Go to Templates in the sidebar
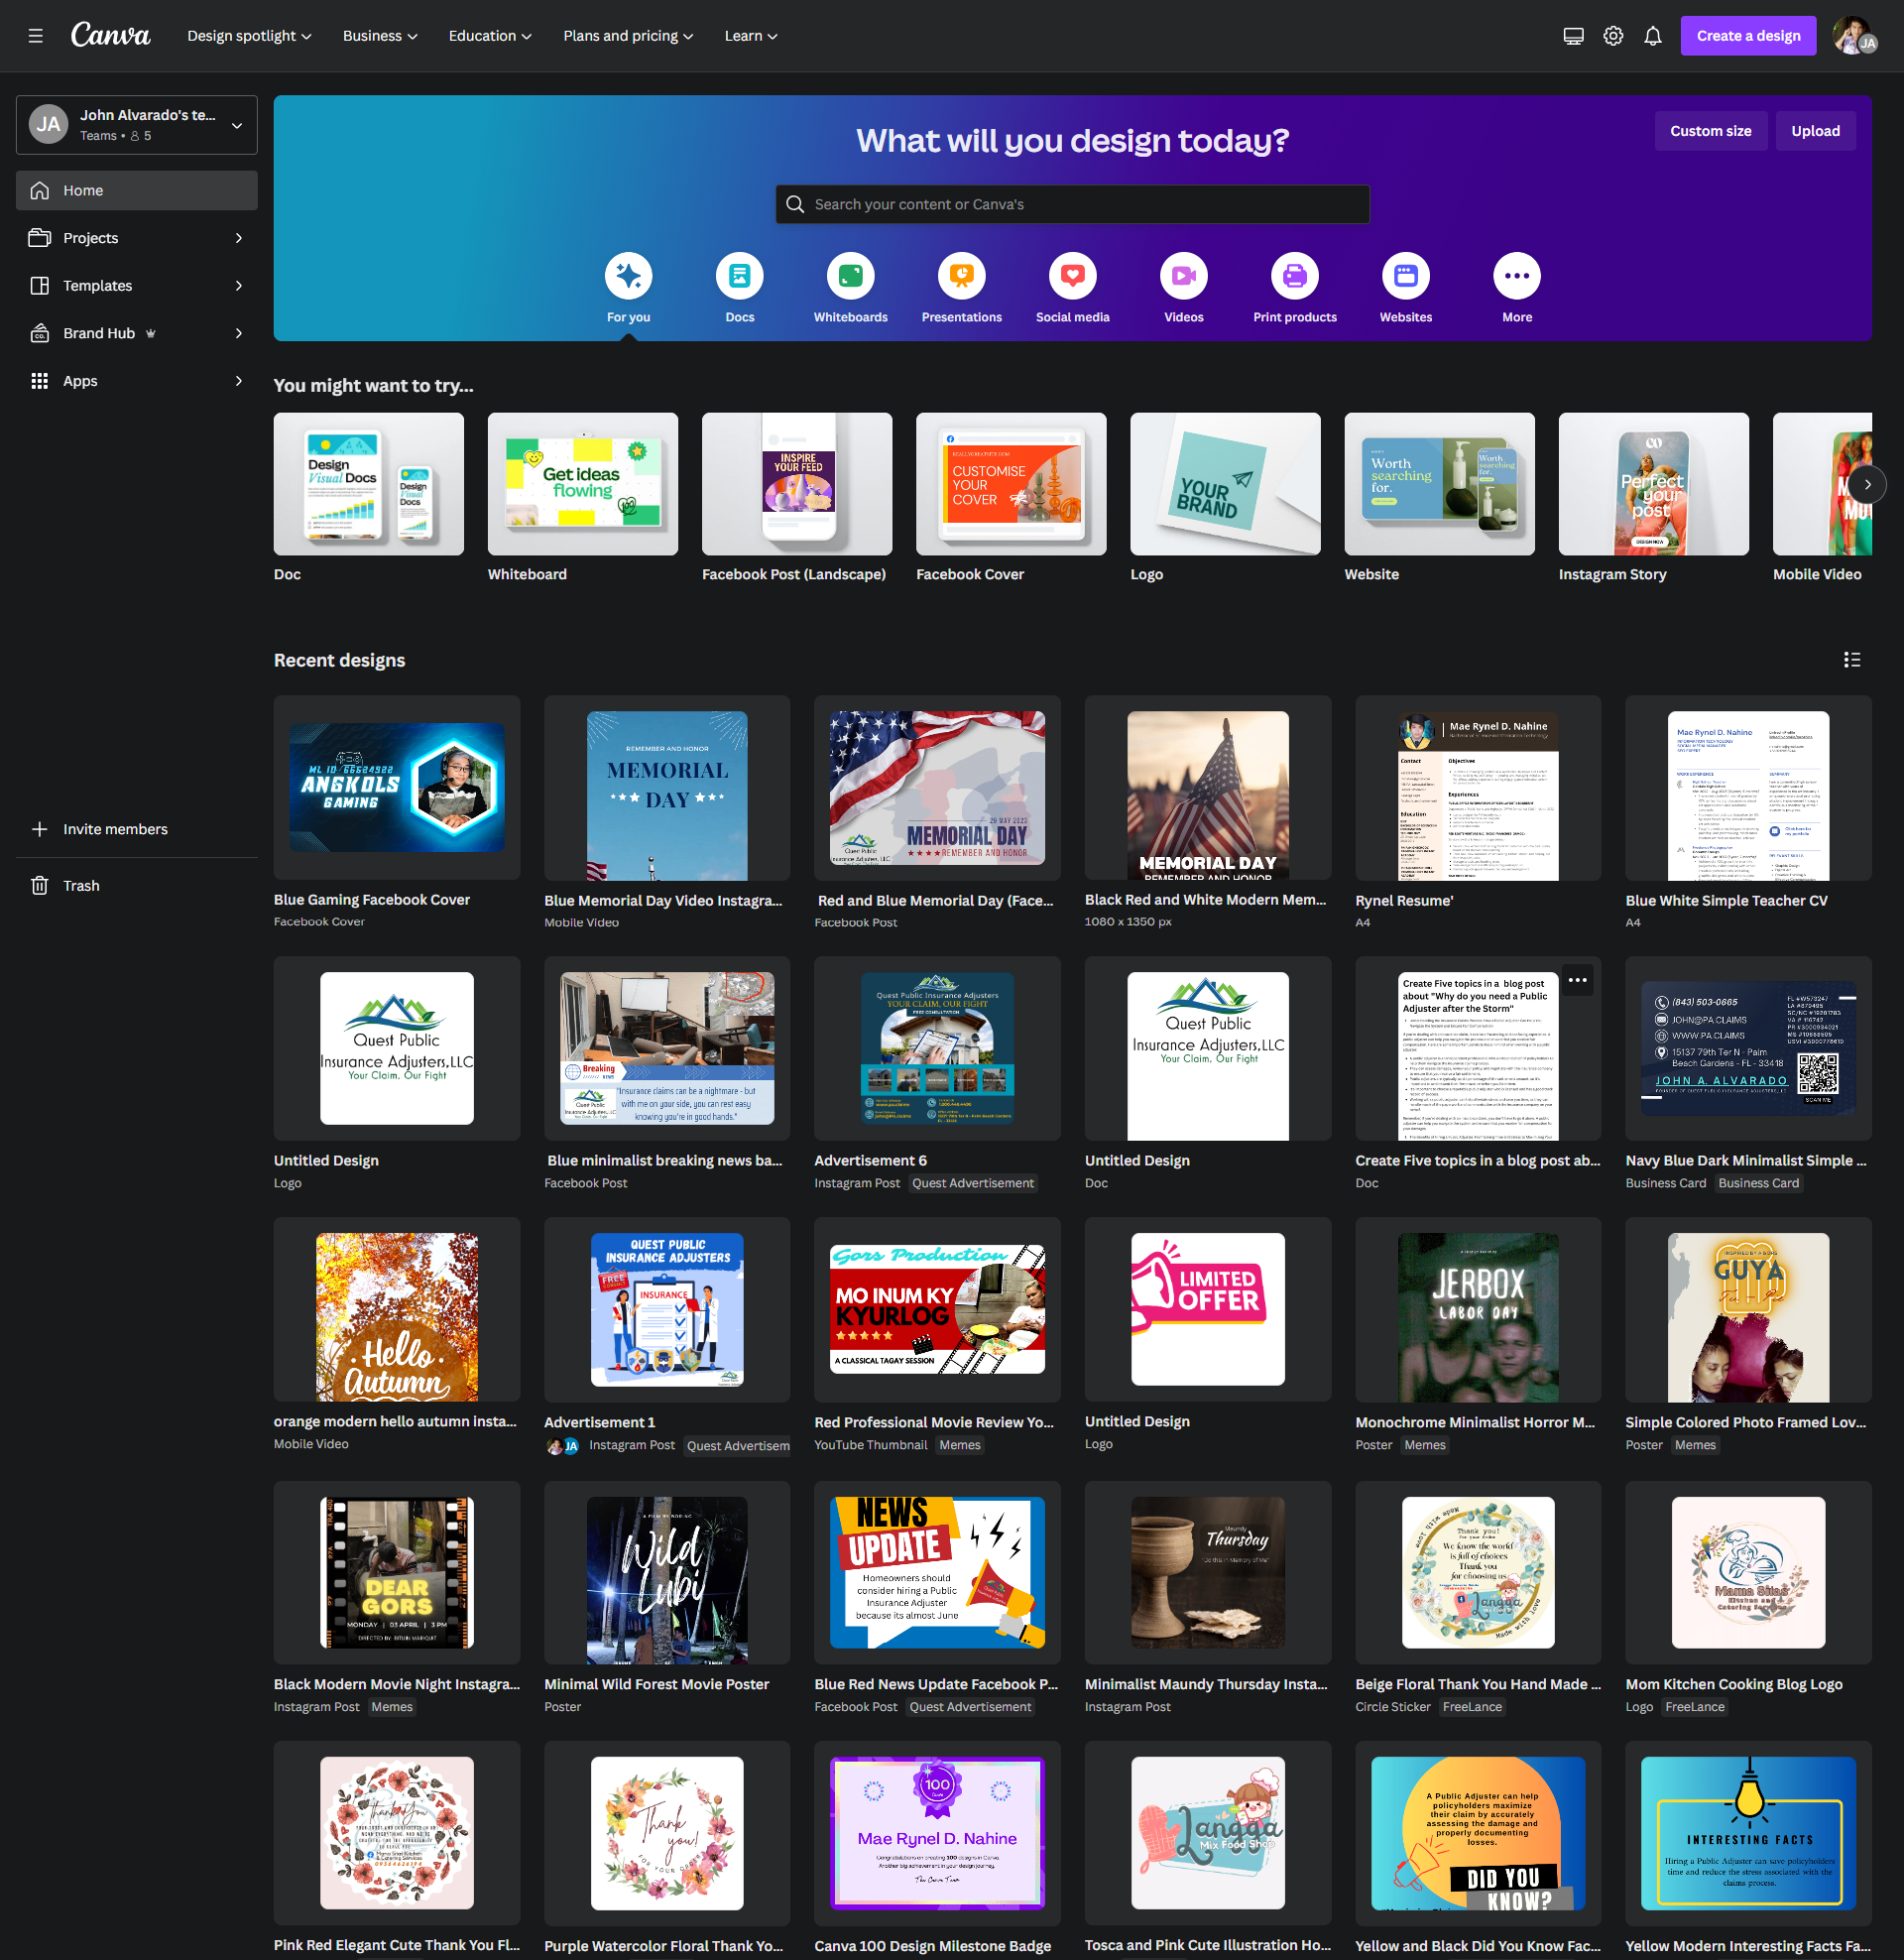1904x1960 pixels. click(x=98, y=286)
